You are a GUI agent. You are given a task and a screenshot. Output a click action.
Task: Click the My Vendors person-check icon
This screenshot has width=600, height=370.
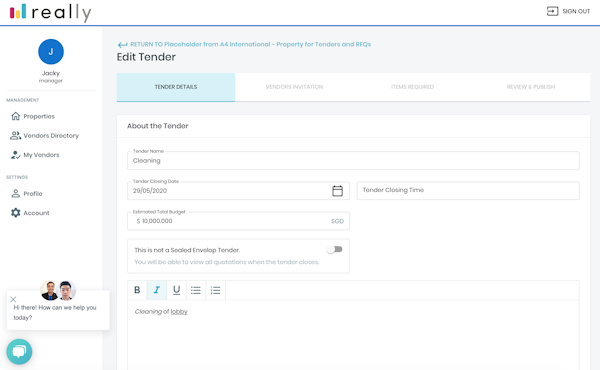point(15,155)
